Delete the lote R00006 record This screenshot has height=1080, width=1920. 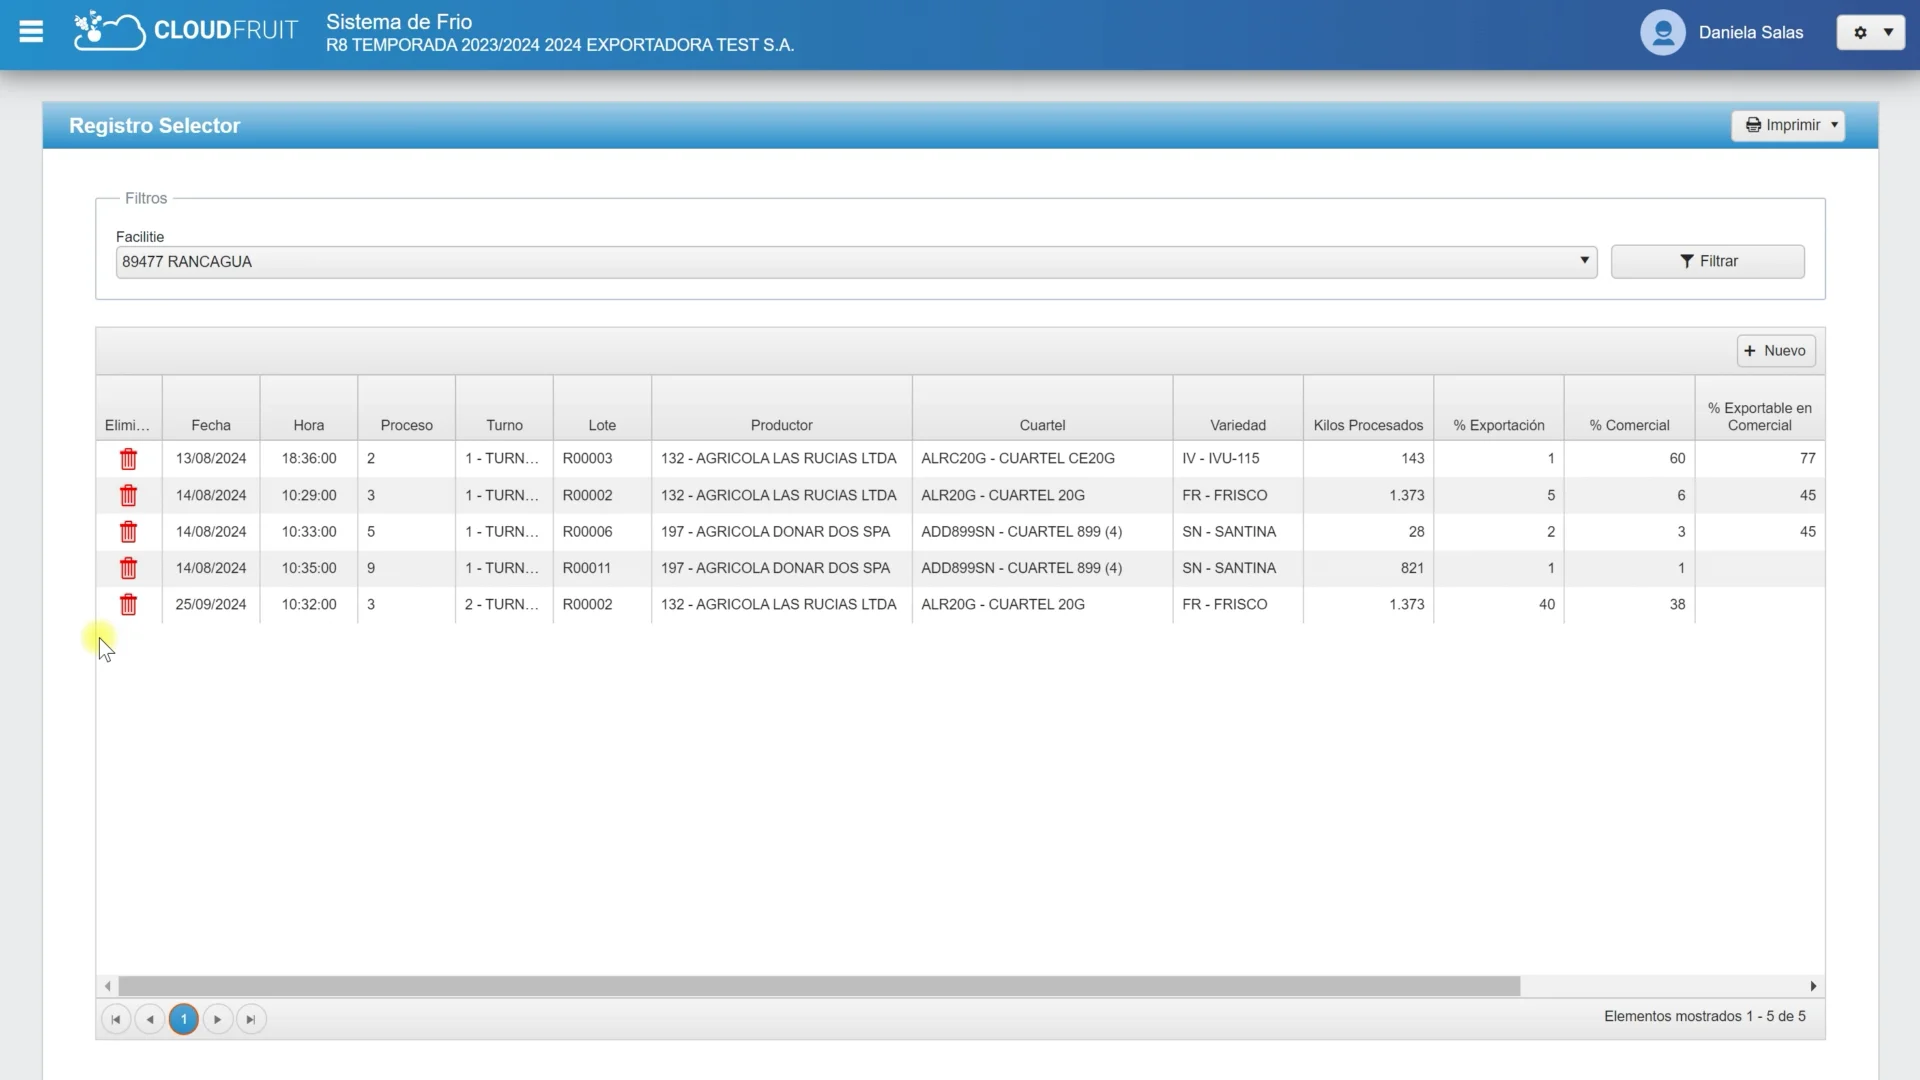click(x=129, y=532)
